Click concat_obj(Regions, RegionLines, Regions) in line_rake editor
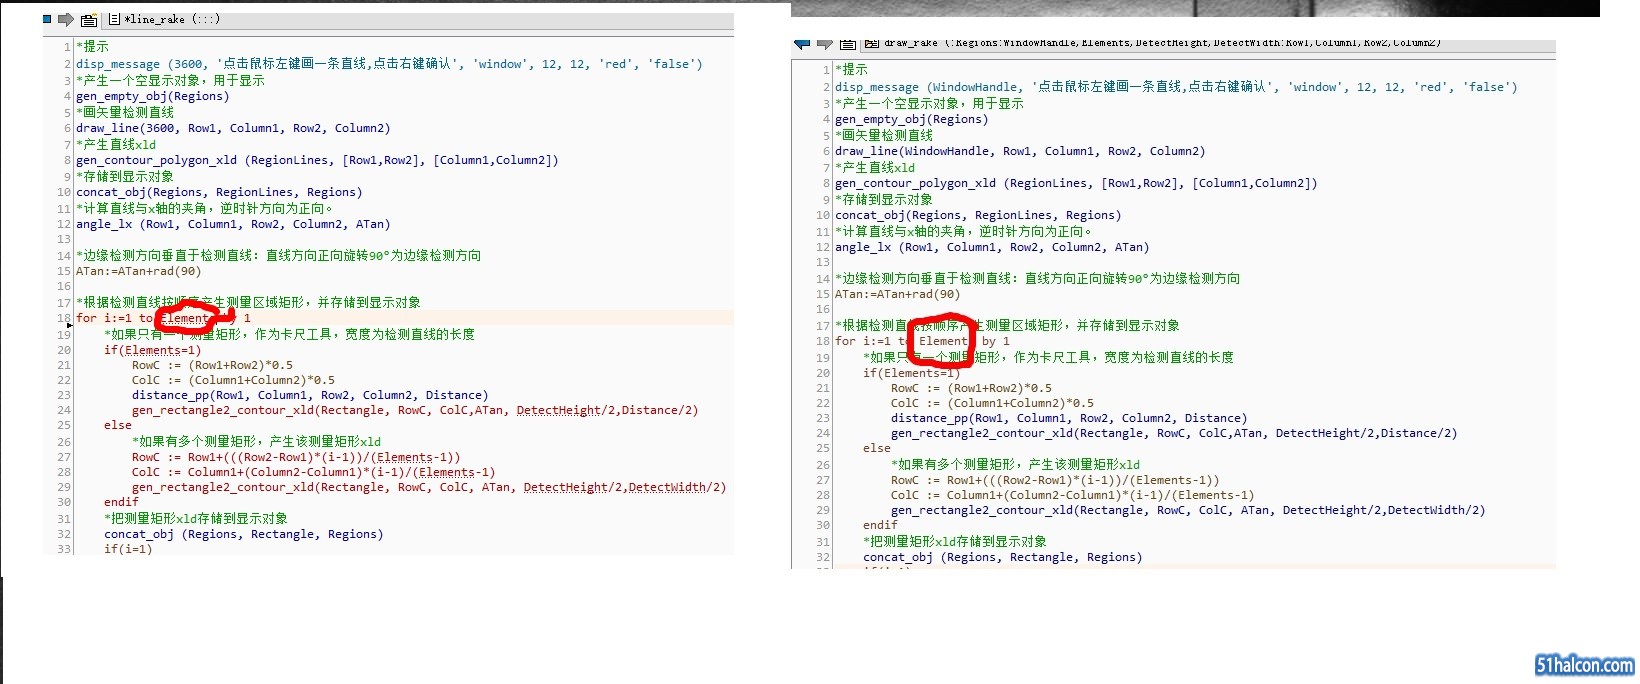Image resolution: width=1640 pixels, height=684 pixels. (x=219, y=192)
